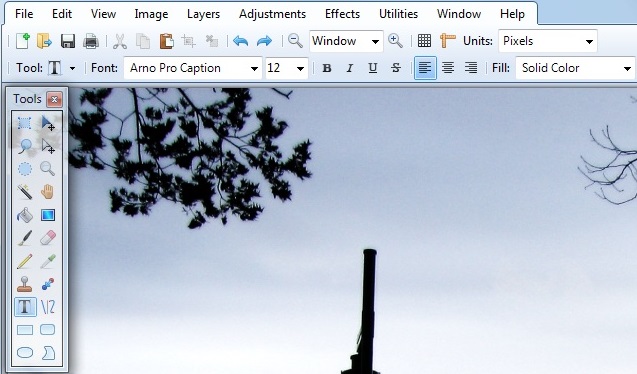Choose the Pencil tool

tap(24, 261)
